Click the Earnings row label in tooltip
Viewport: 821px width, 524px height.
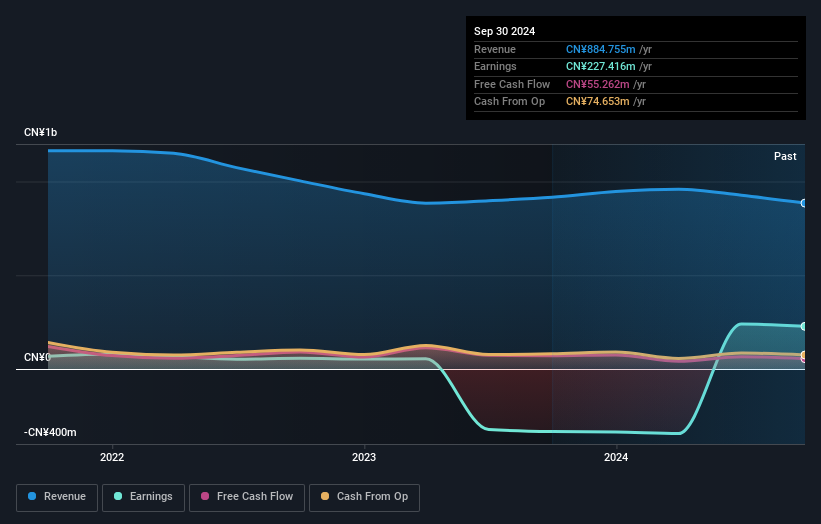495,66
